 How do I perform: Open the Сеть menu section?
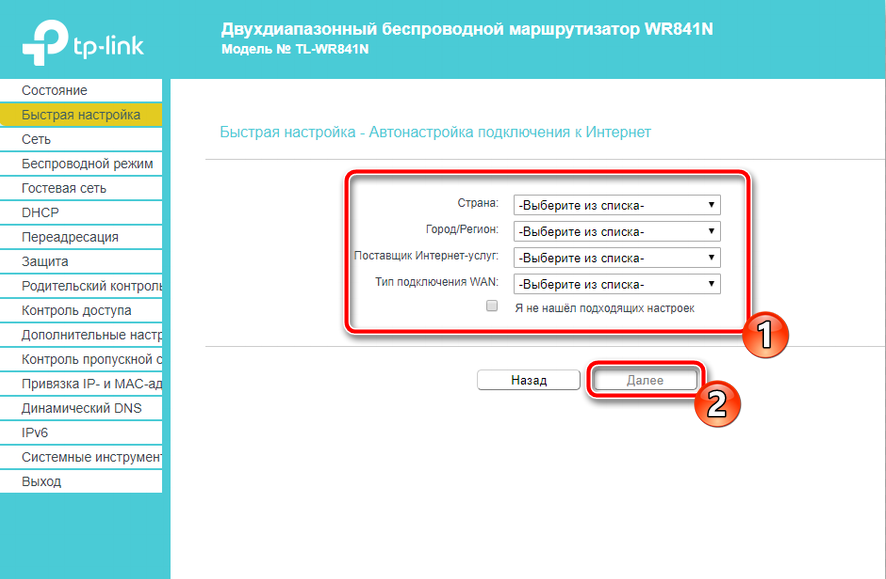(37, 140)
